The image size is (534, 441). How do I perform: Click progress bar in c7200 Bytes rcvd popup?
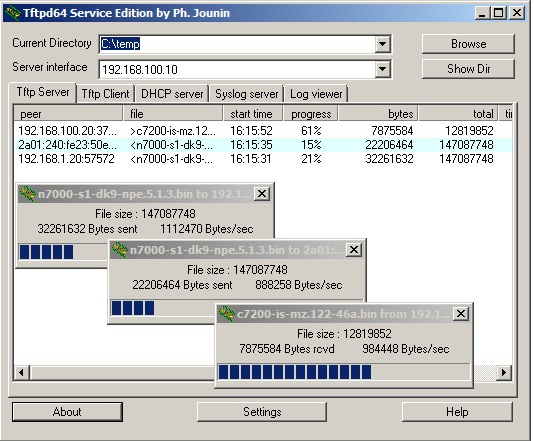(344, 372)
